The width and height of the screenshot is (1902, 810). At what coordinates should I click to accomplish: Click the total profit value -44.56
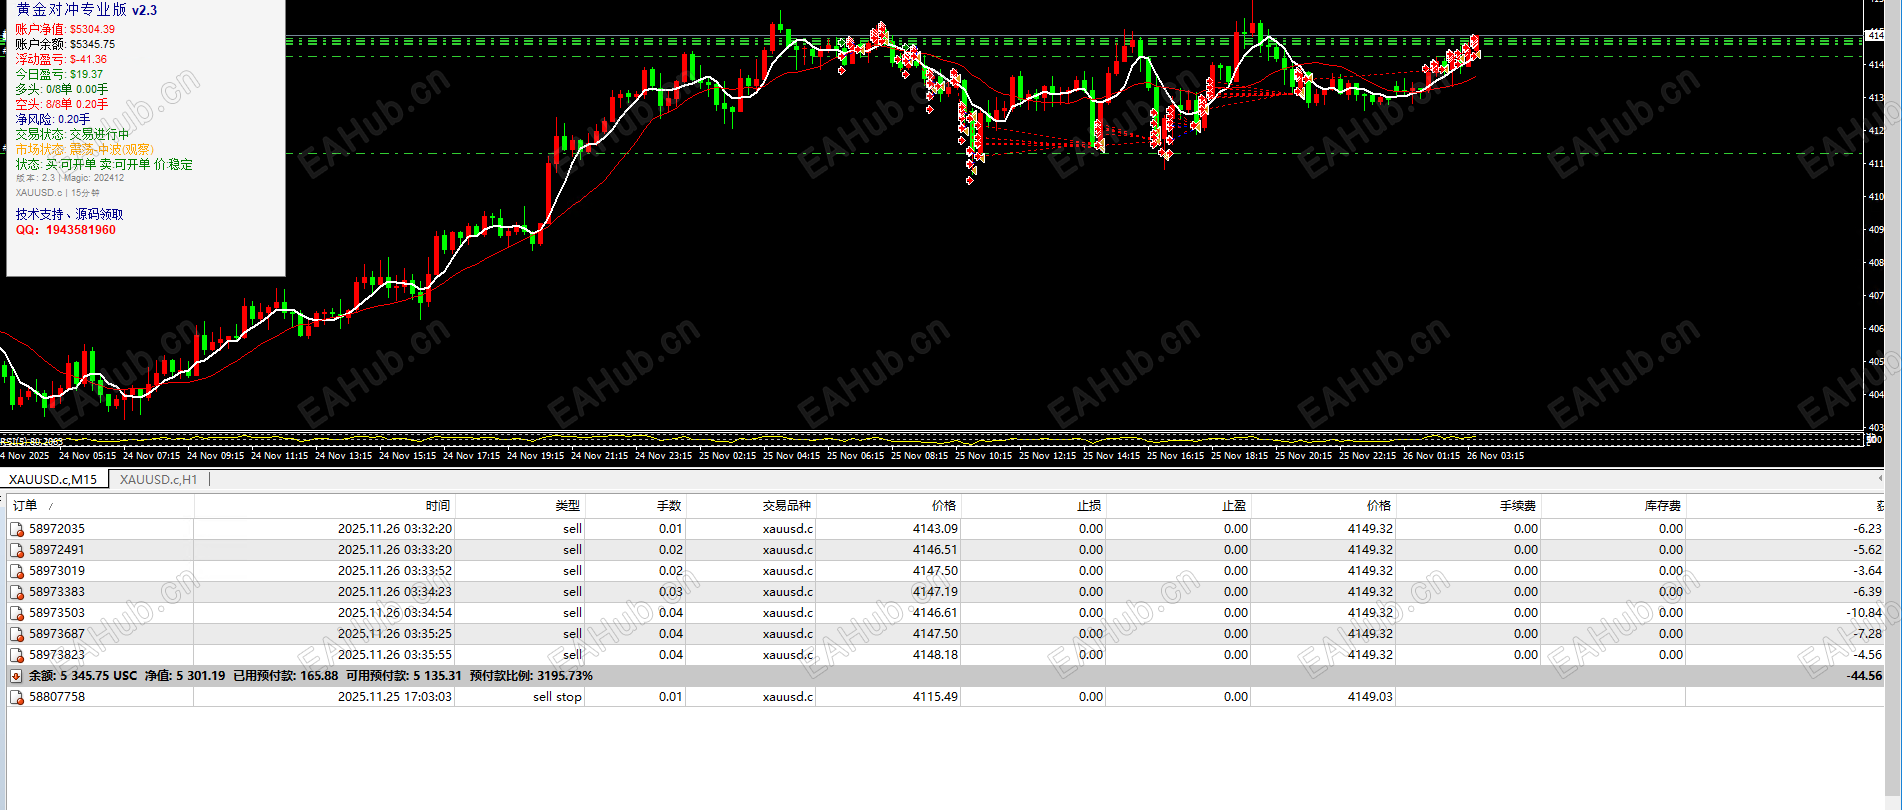pyautogui.click(x=1864, y=676)
